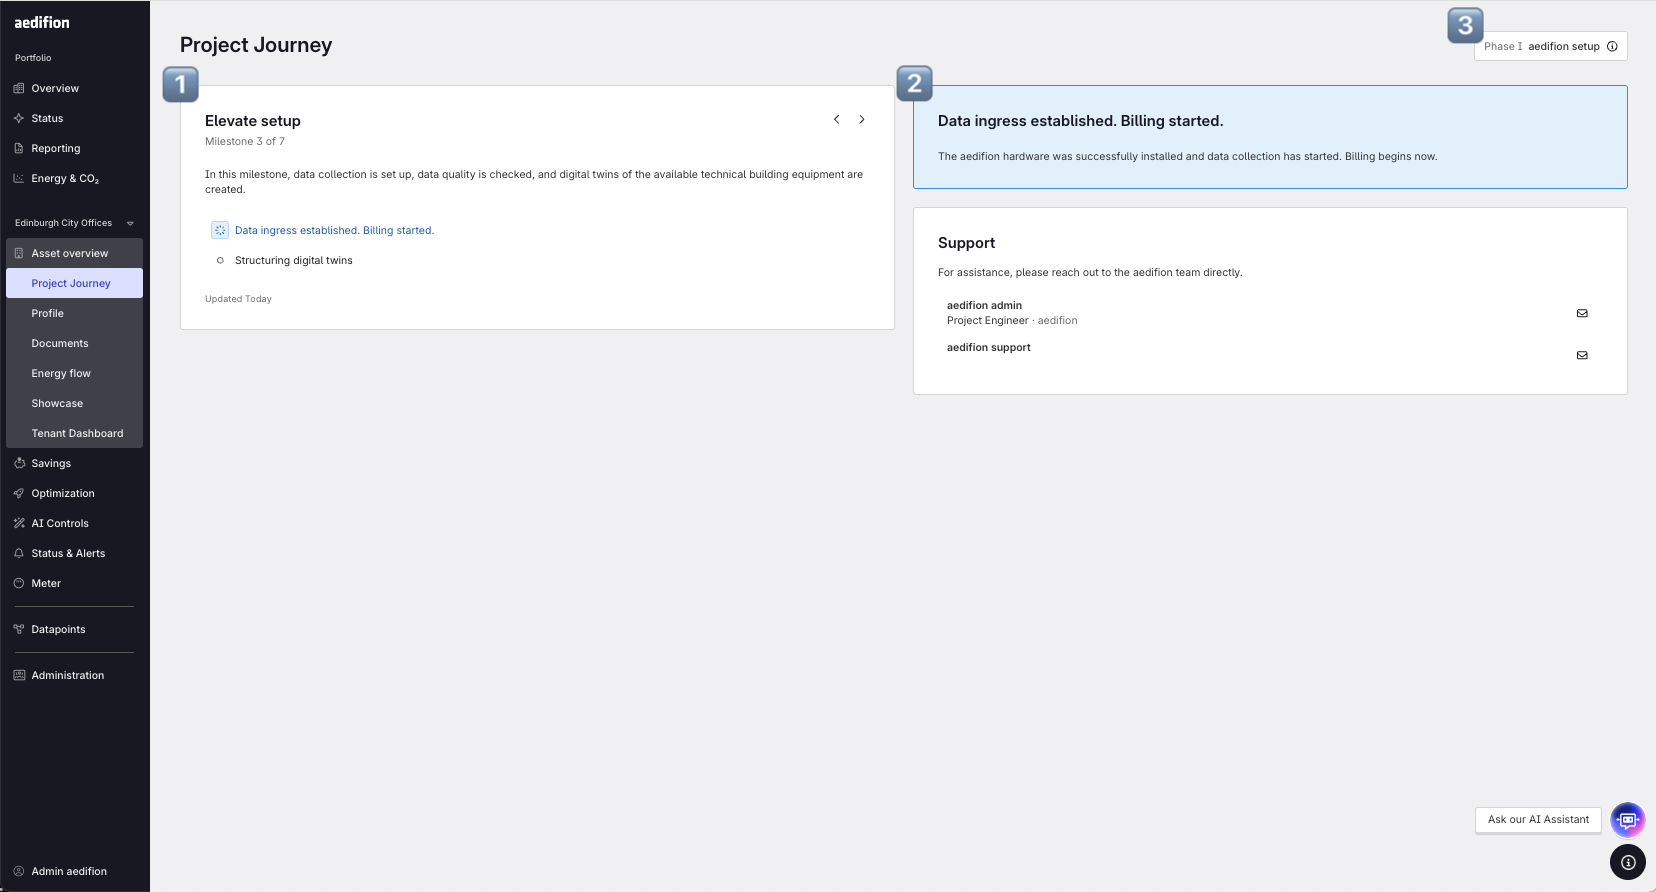The width and height of the screenshot is (1656, 892).
Task: Go to the previous milestone arrow
Action: [x=837, y=119]
